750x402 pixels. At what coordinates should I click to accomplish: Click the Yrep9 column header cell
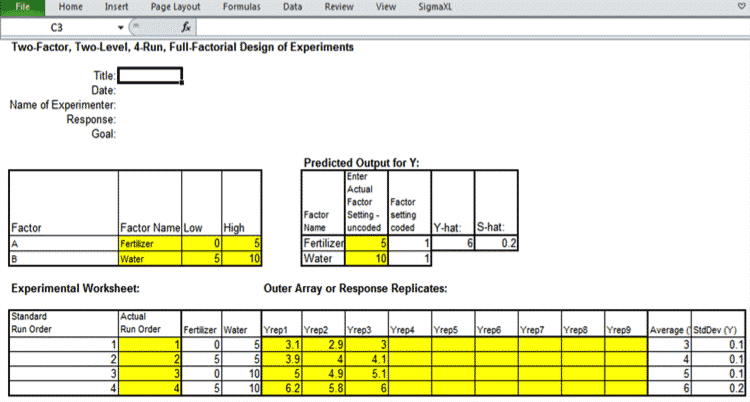626,323
